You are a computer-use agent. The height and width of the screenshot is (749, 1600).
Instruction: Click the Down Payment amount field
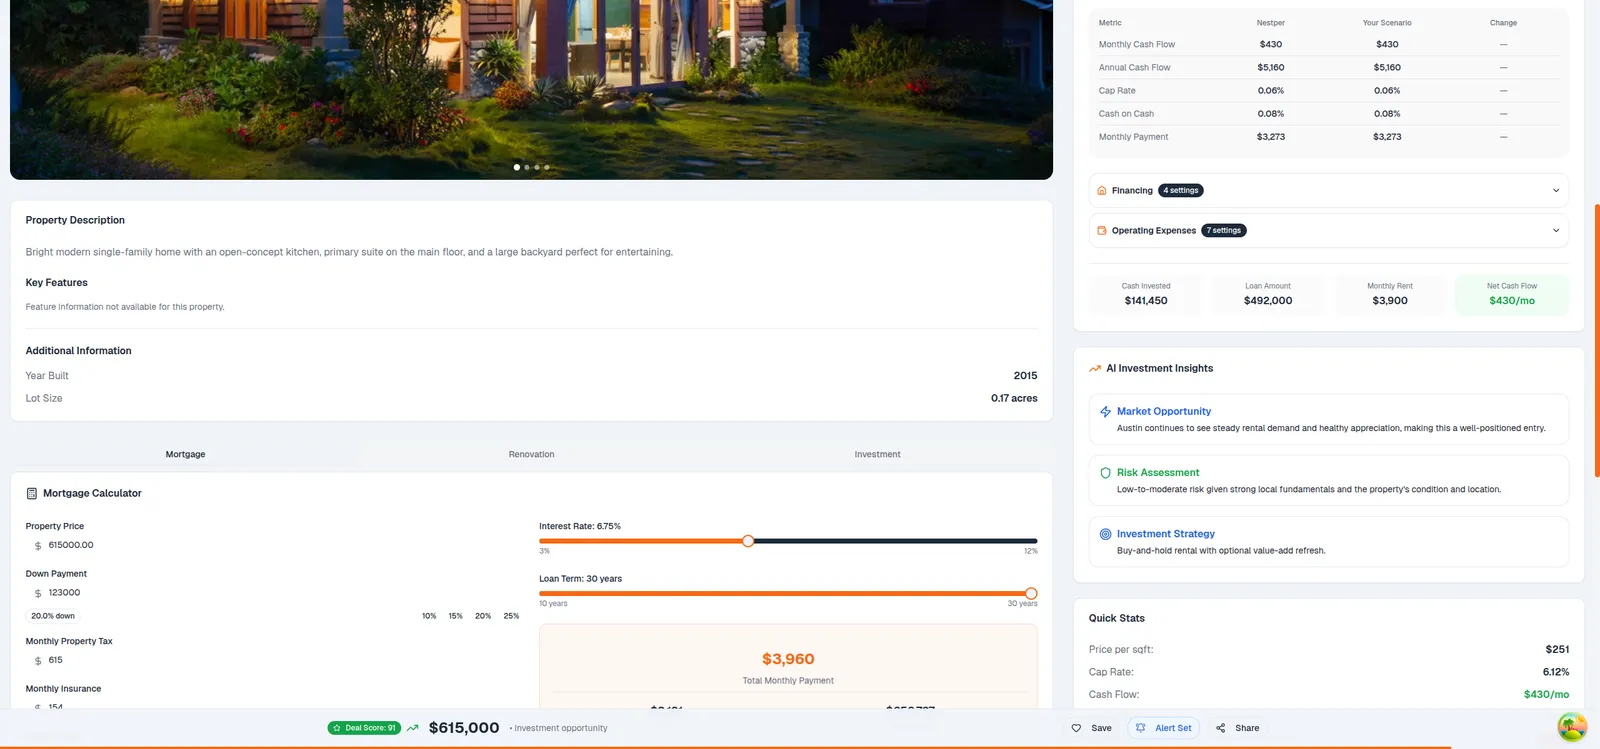[272, 593]
